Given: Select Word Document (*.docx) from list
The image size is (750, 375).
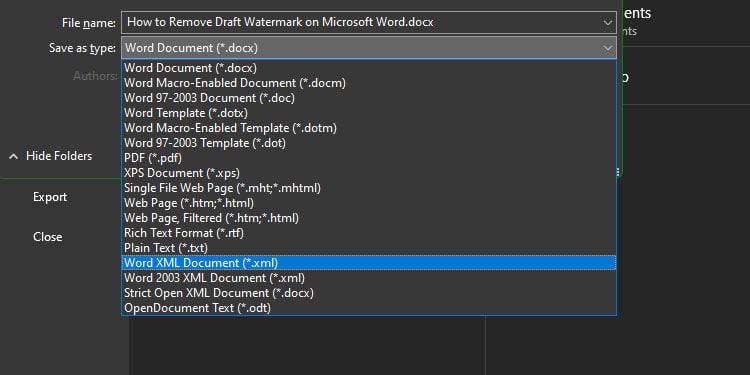Looking at the screenshot, I should point(369,68).
